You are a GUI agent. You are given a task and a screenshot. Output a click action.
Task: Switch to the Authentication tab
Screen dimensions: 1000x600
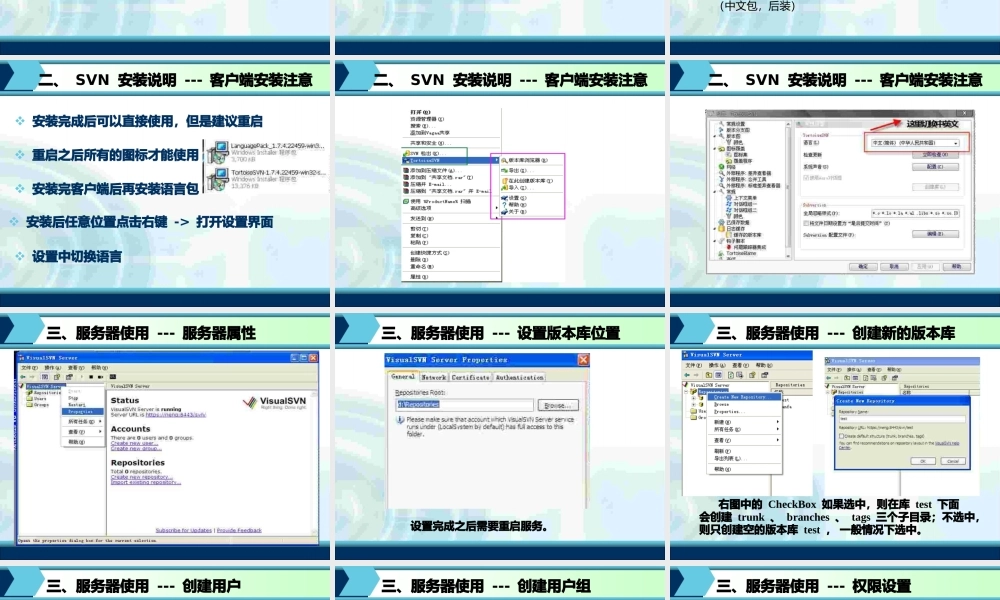[x=520, y=377]
